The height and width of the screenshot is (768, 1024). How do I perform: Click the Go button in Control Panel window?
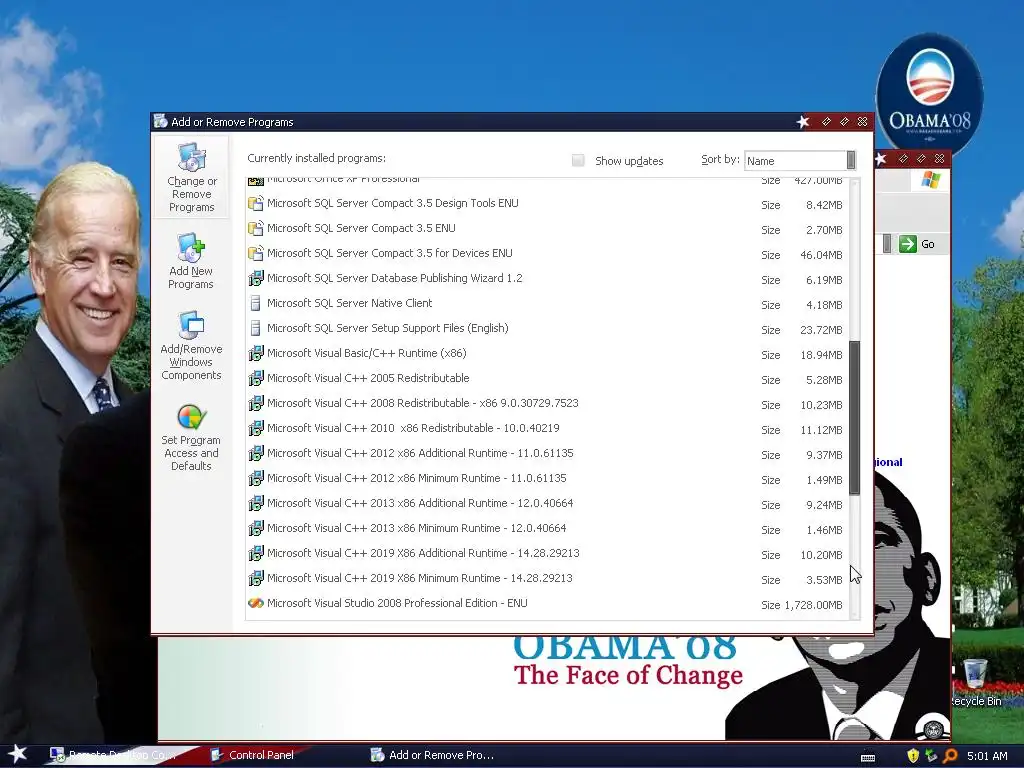(x=918, y=244)
